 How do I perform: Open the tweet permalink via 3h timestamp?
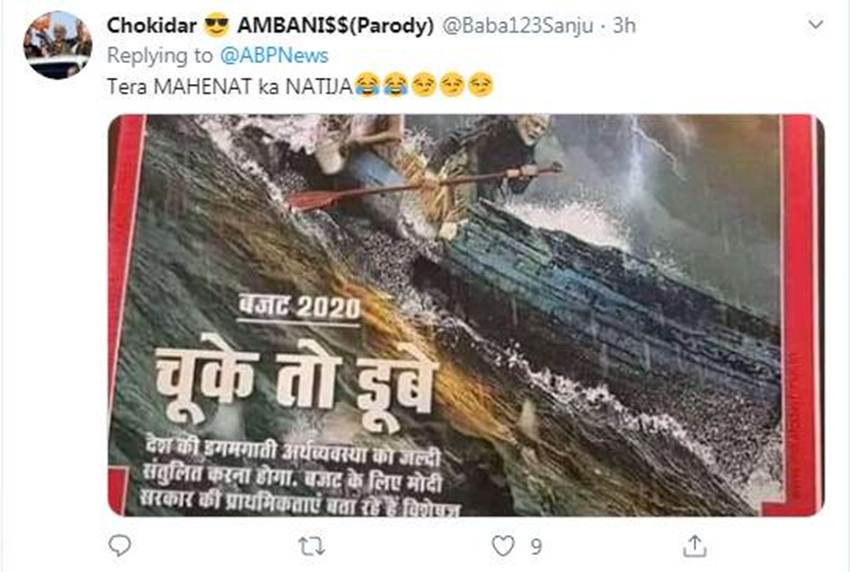click(x=624, y=25)
